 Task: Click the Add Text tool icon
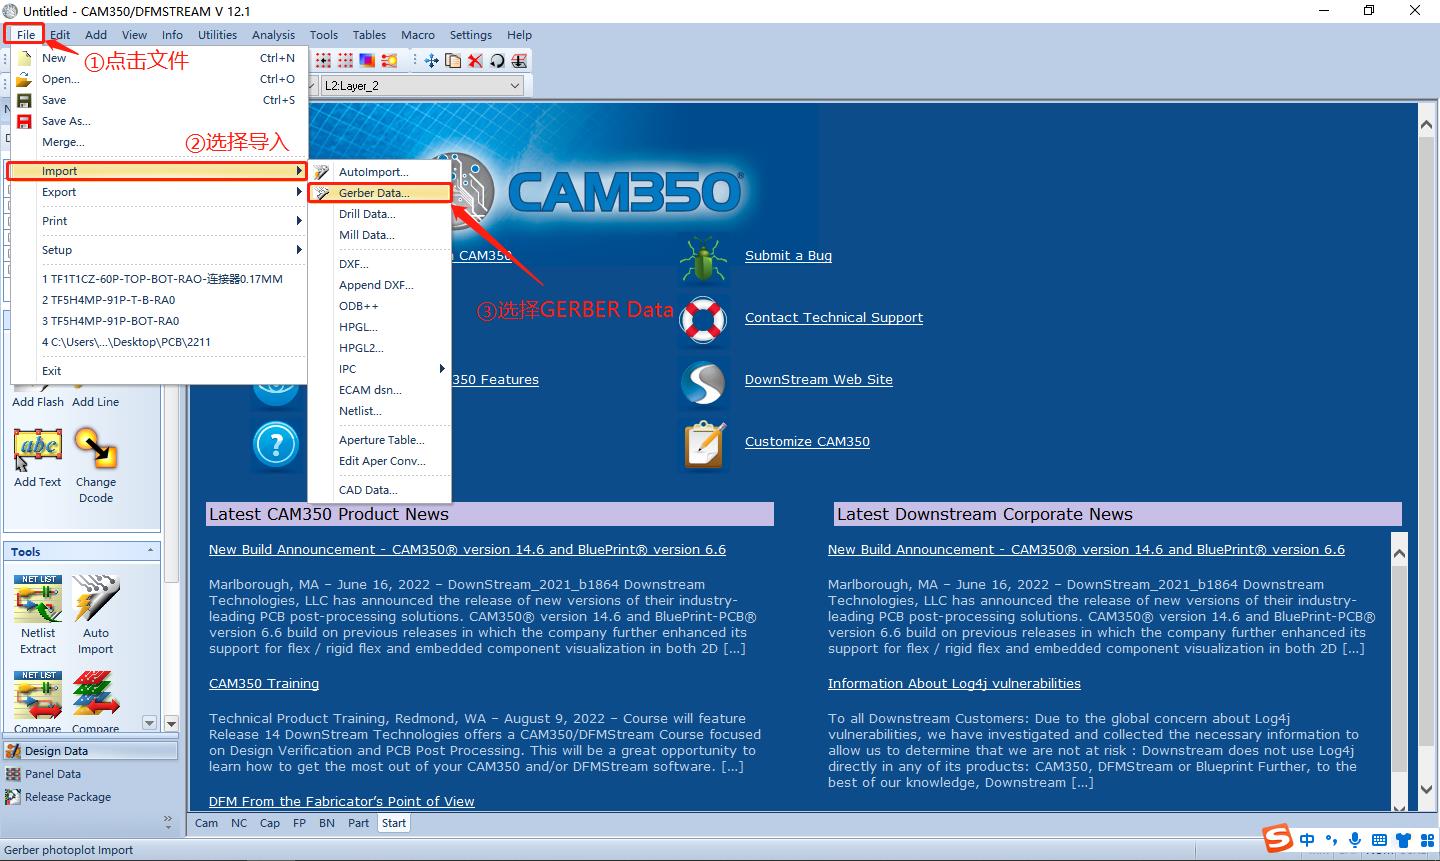tap(38, 449)
